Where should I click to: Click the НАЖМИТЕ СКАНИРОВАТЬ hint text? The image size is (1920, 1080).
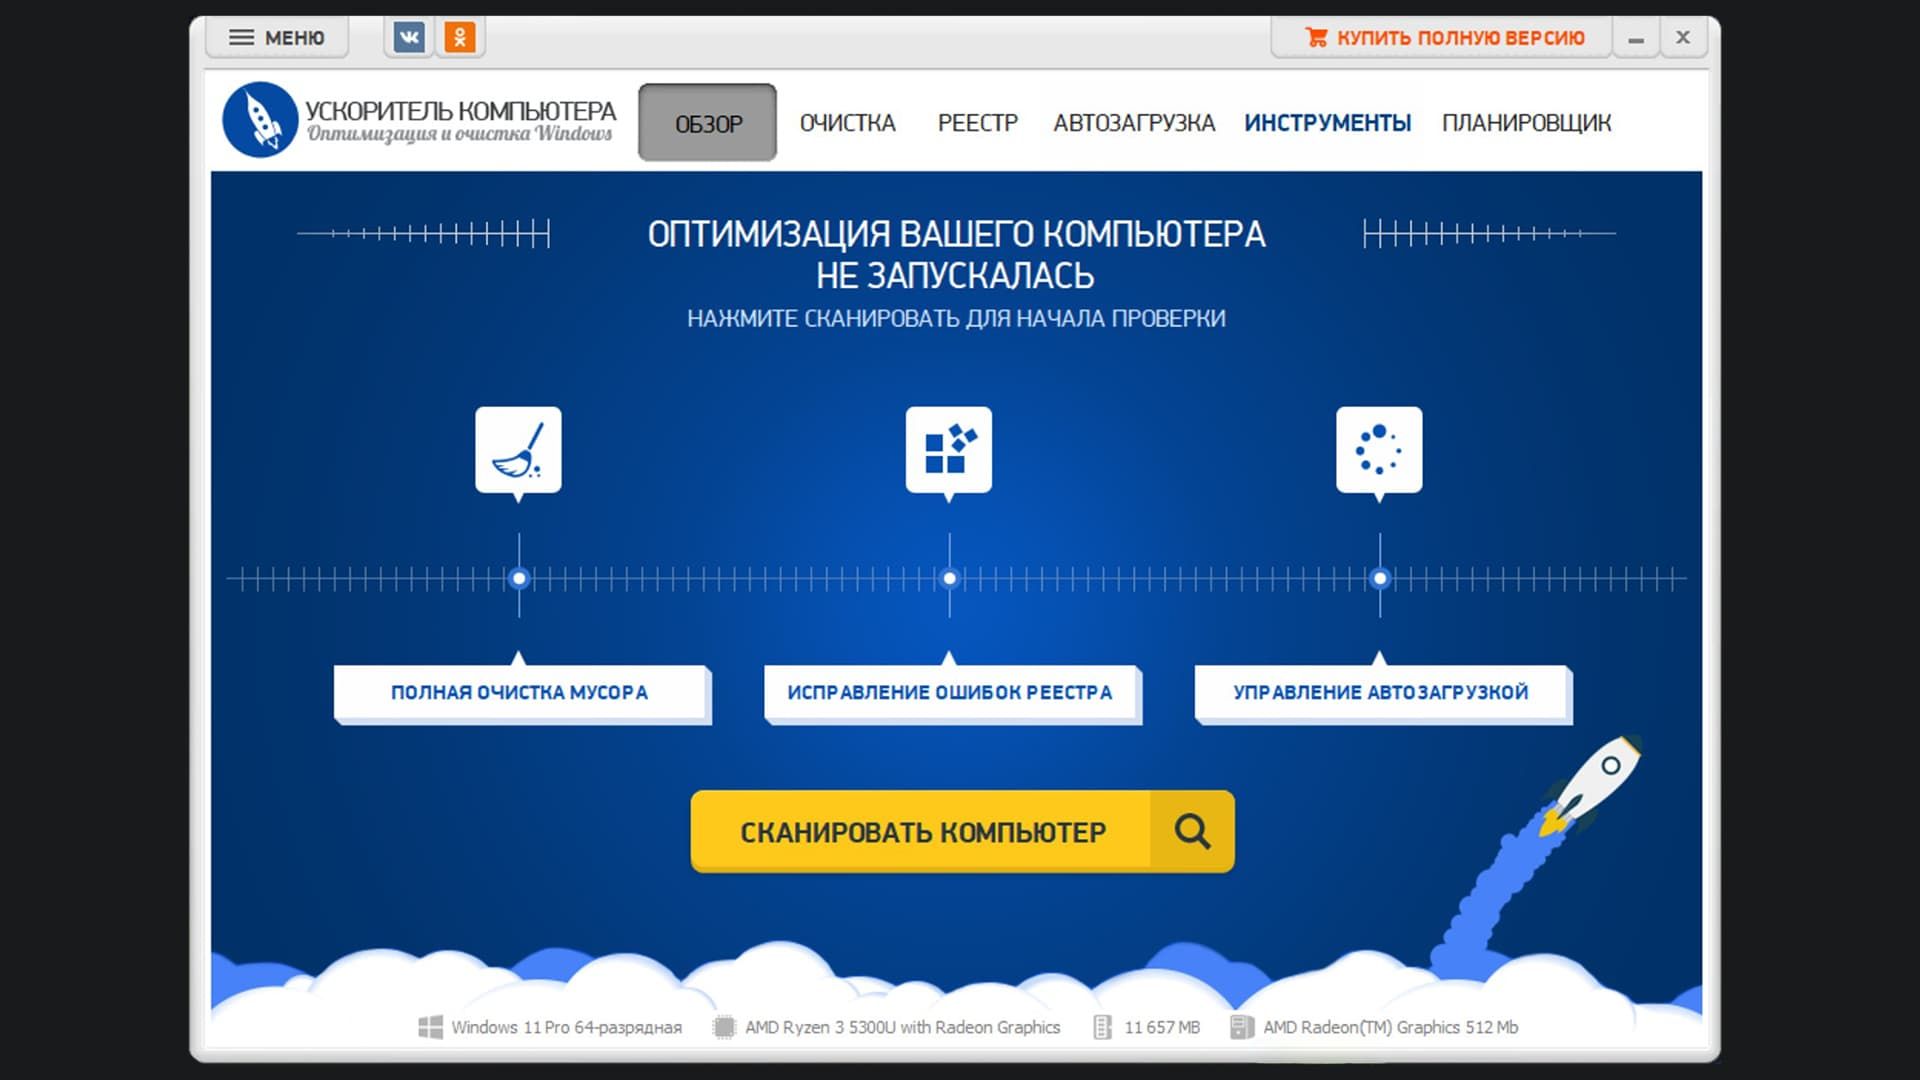956,318
